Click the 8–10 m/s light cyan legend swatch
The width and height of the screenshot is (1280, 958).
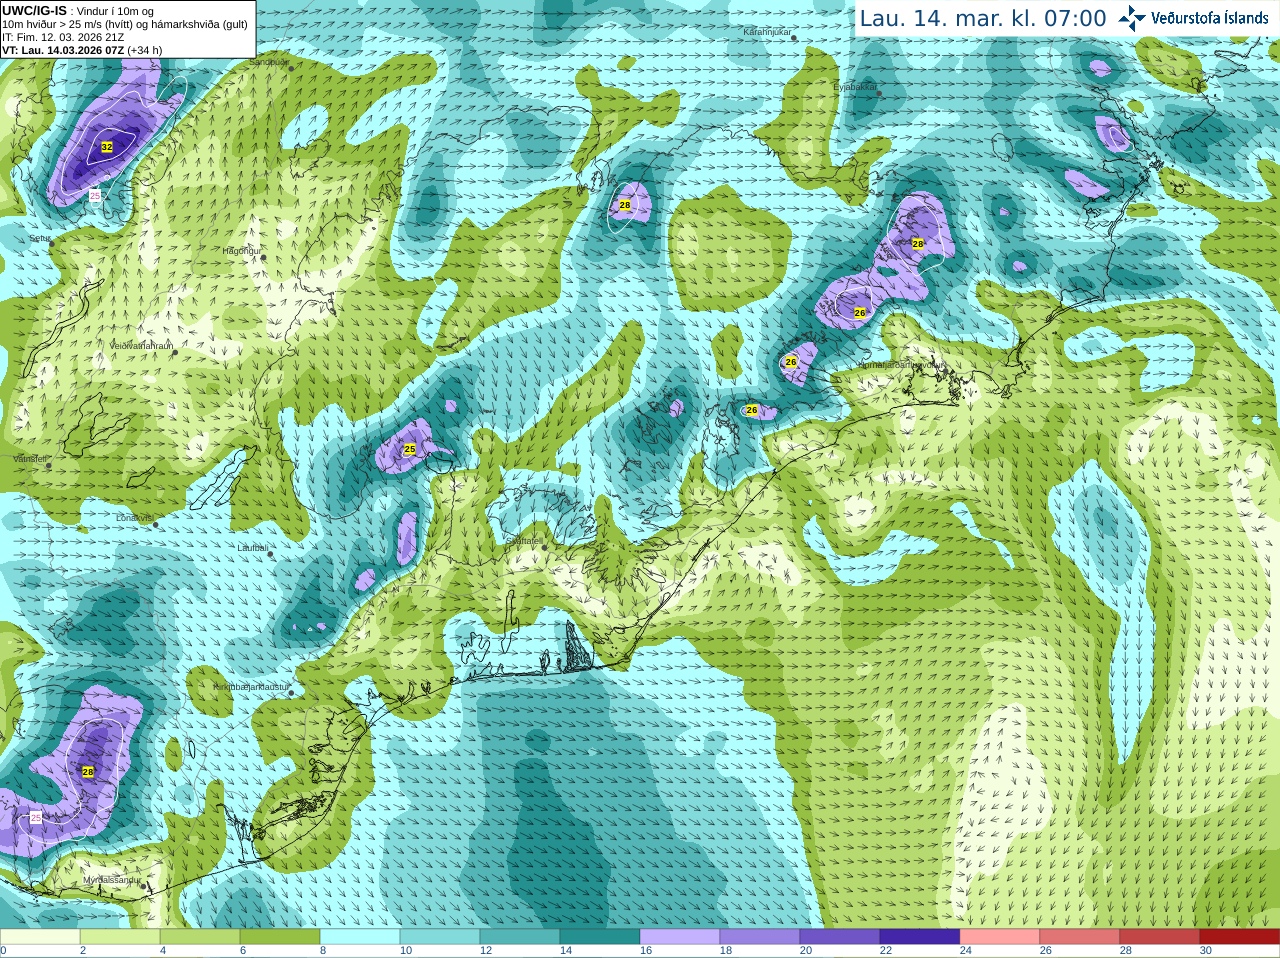360,937
